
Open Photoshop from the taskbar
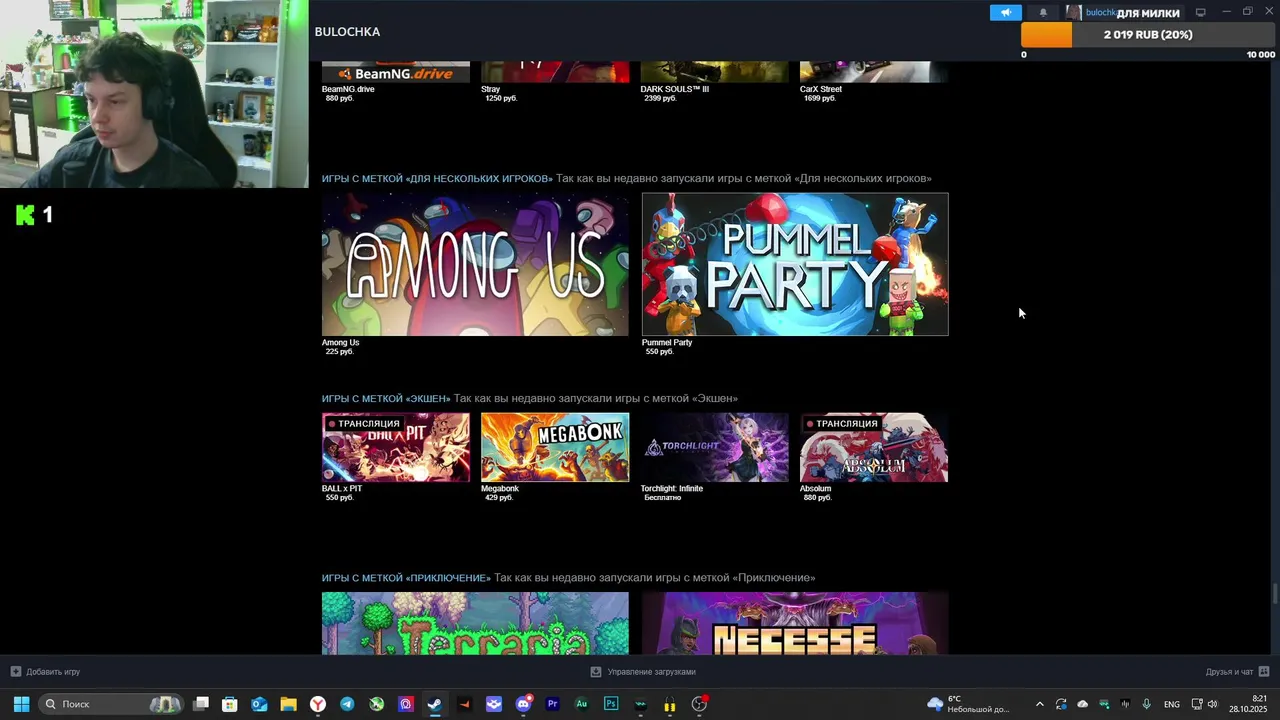[x=611, y=704]
